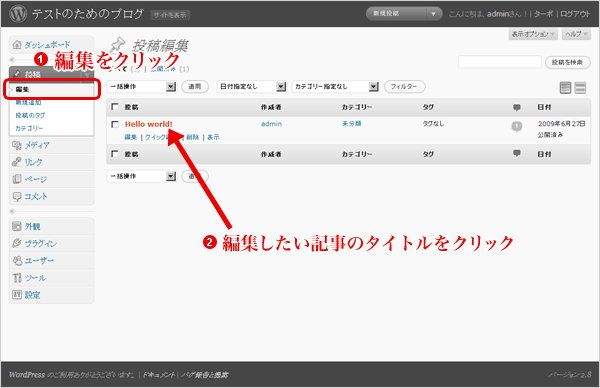
Task: Open the 日付指定なし dropdown
Action: point(252,86)
